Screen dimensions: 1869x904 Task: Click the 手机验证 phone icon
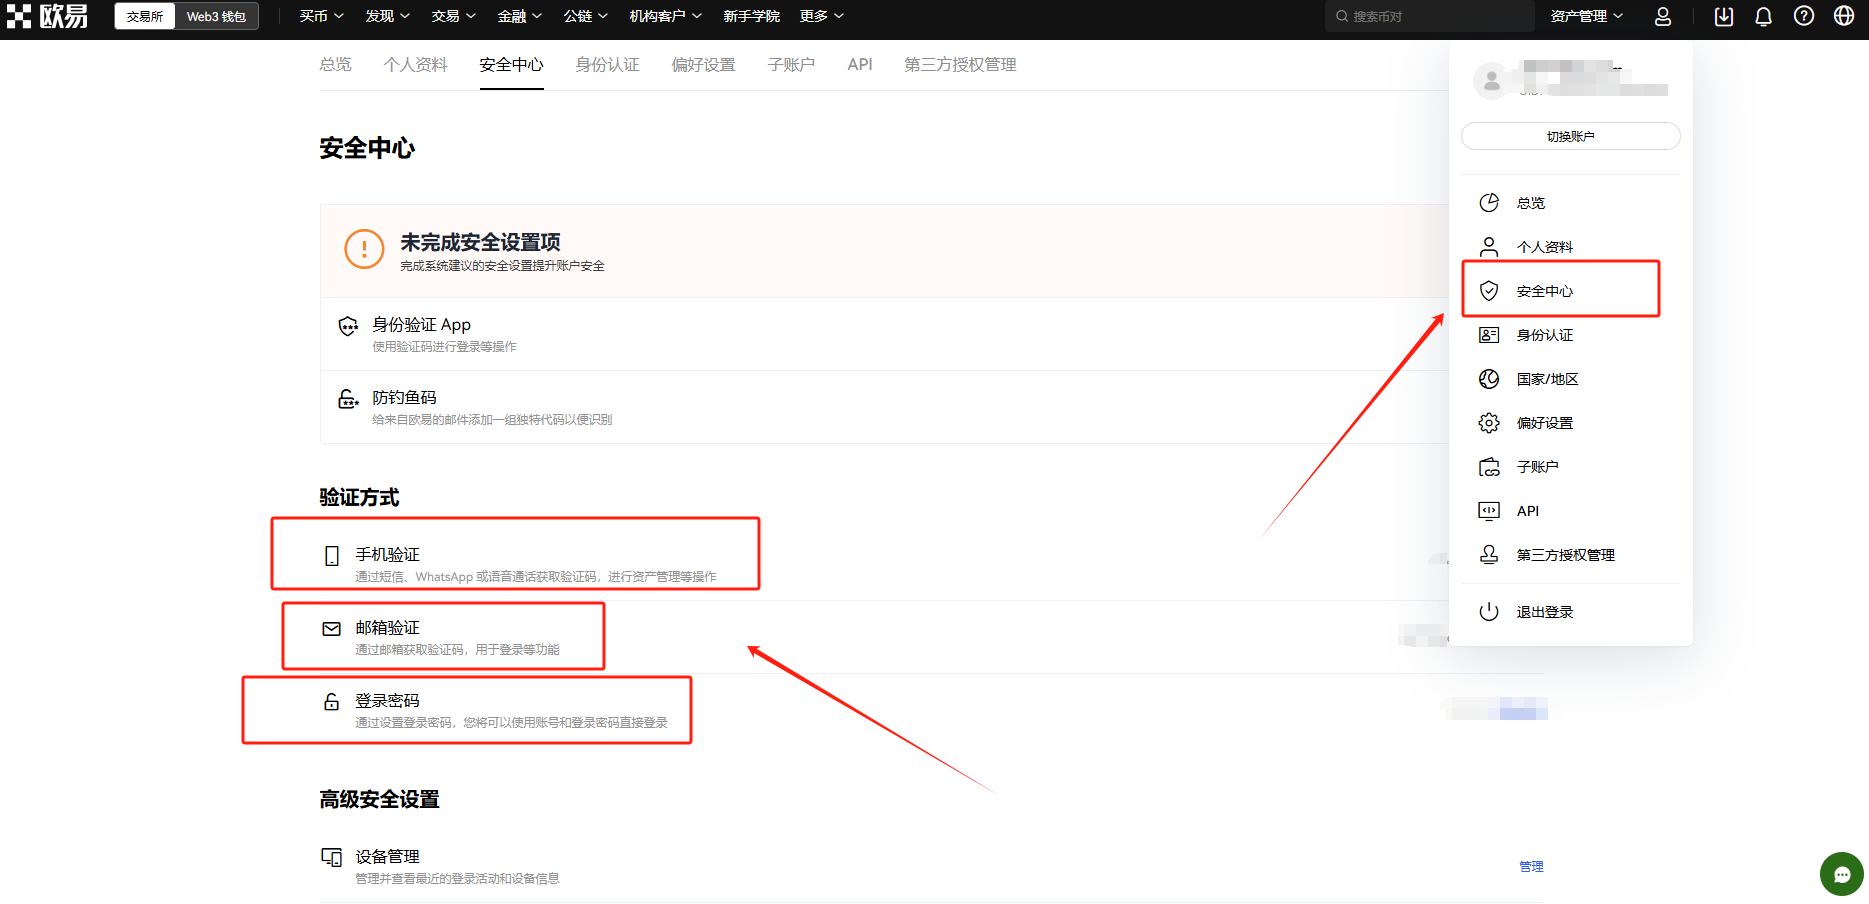(x=332, y=556)
